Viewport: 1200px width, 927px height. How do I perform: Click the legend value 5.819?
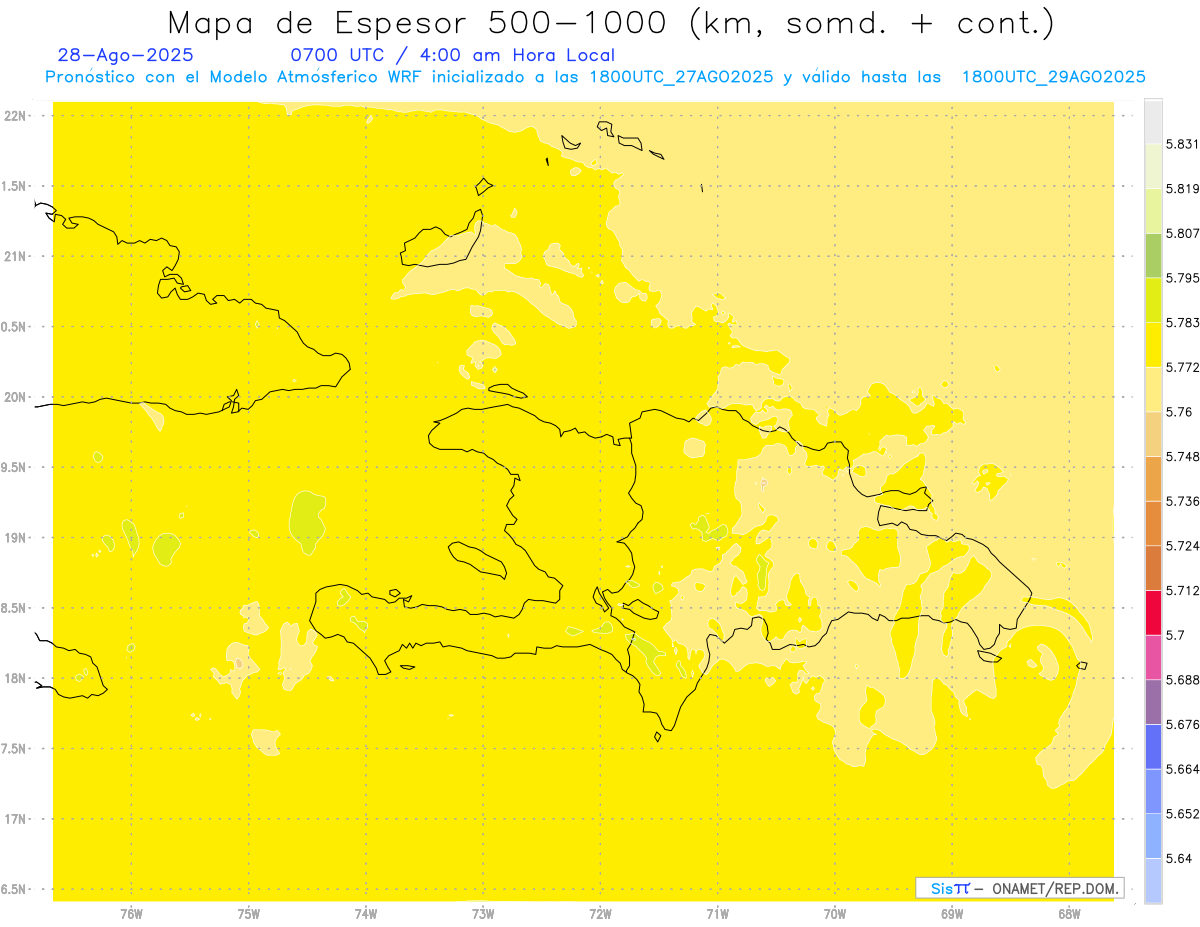[x=1183, y=189]
